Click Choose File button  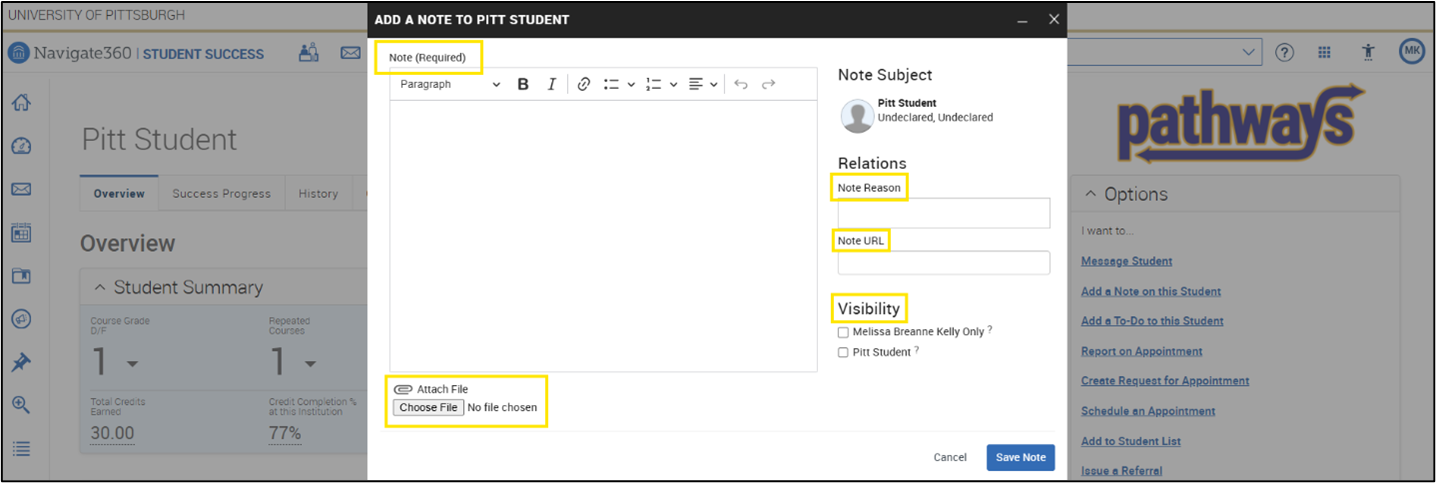pos(428,407)
